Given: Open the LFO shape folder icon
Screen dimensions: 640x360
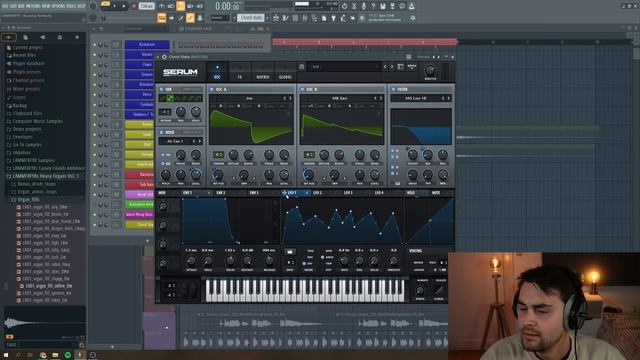Looking at the screenshot, I should 289,252.
